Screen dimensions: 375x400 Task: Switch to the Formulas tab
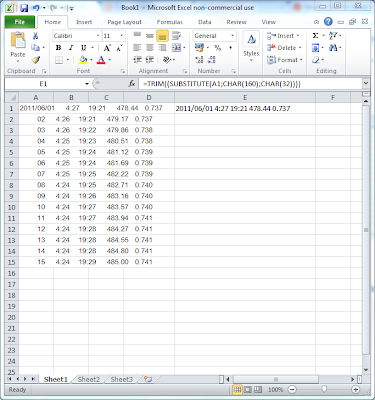click(x=170, y=22)
